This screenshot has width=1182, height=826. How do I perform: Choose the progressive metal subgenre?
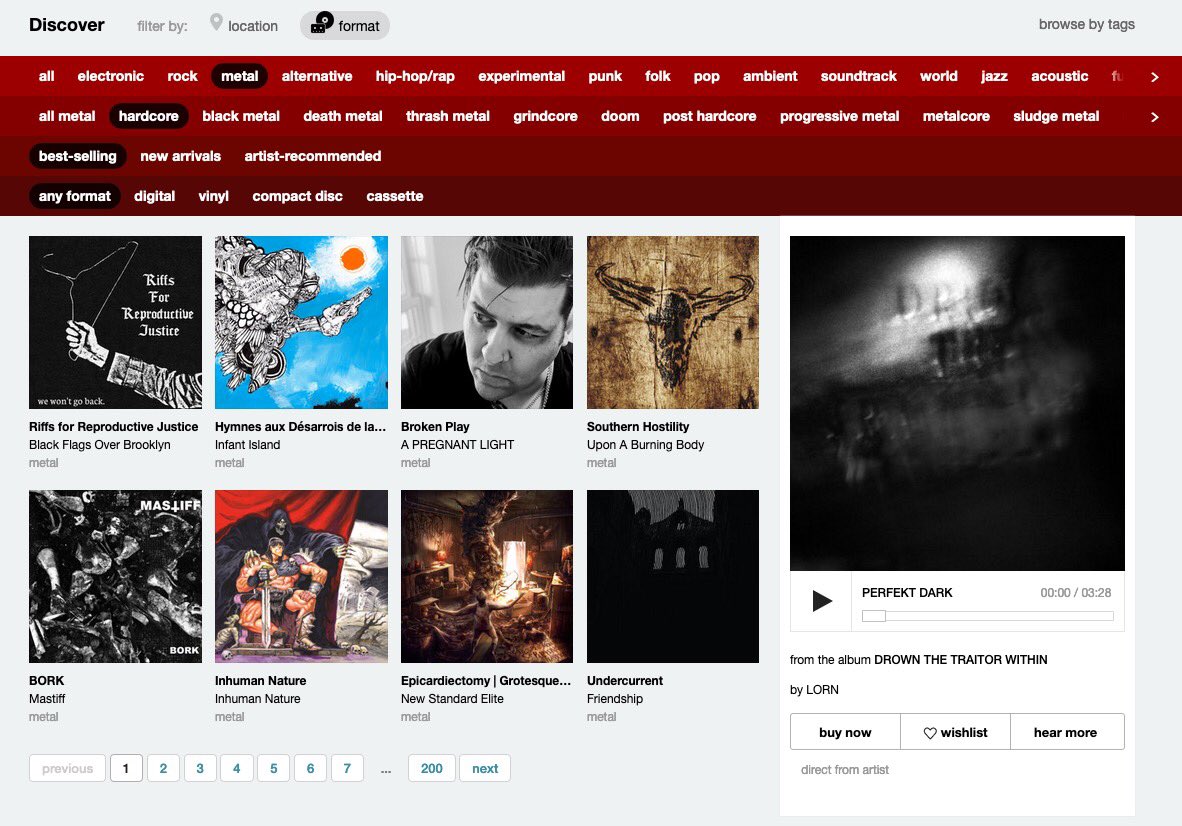pyautogui.click(x=840, y=116)
